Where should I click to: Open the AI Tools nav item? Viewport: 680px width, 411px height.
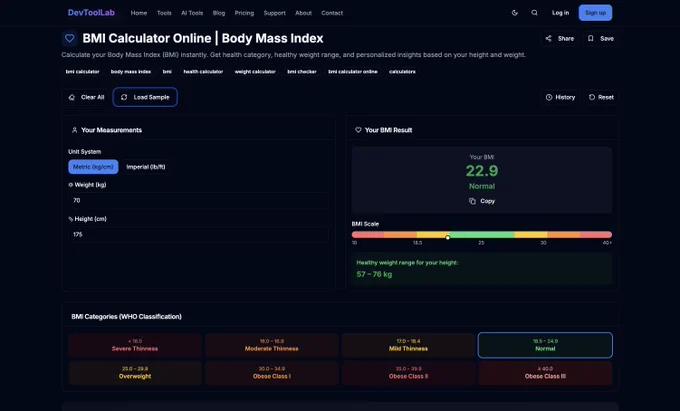(192, 13)
